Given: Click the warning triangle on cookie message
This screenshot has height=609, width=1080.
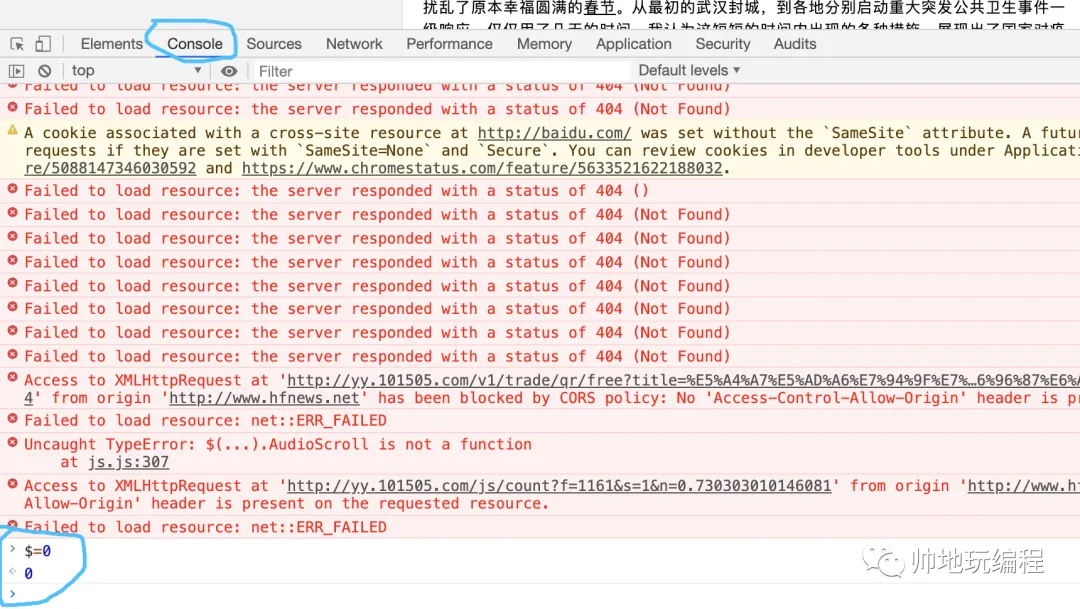Looking at the screenshot, I should point(12,130).
